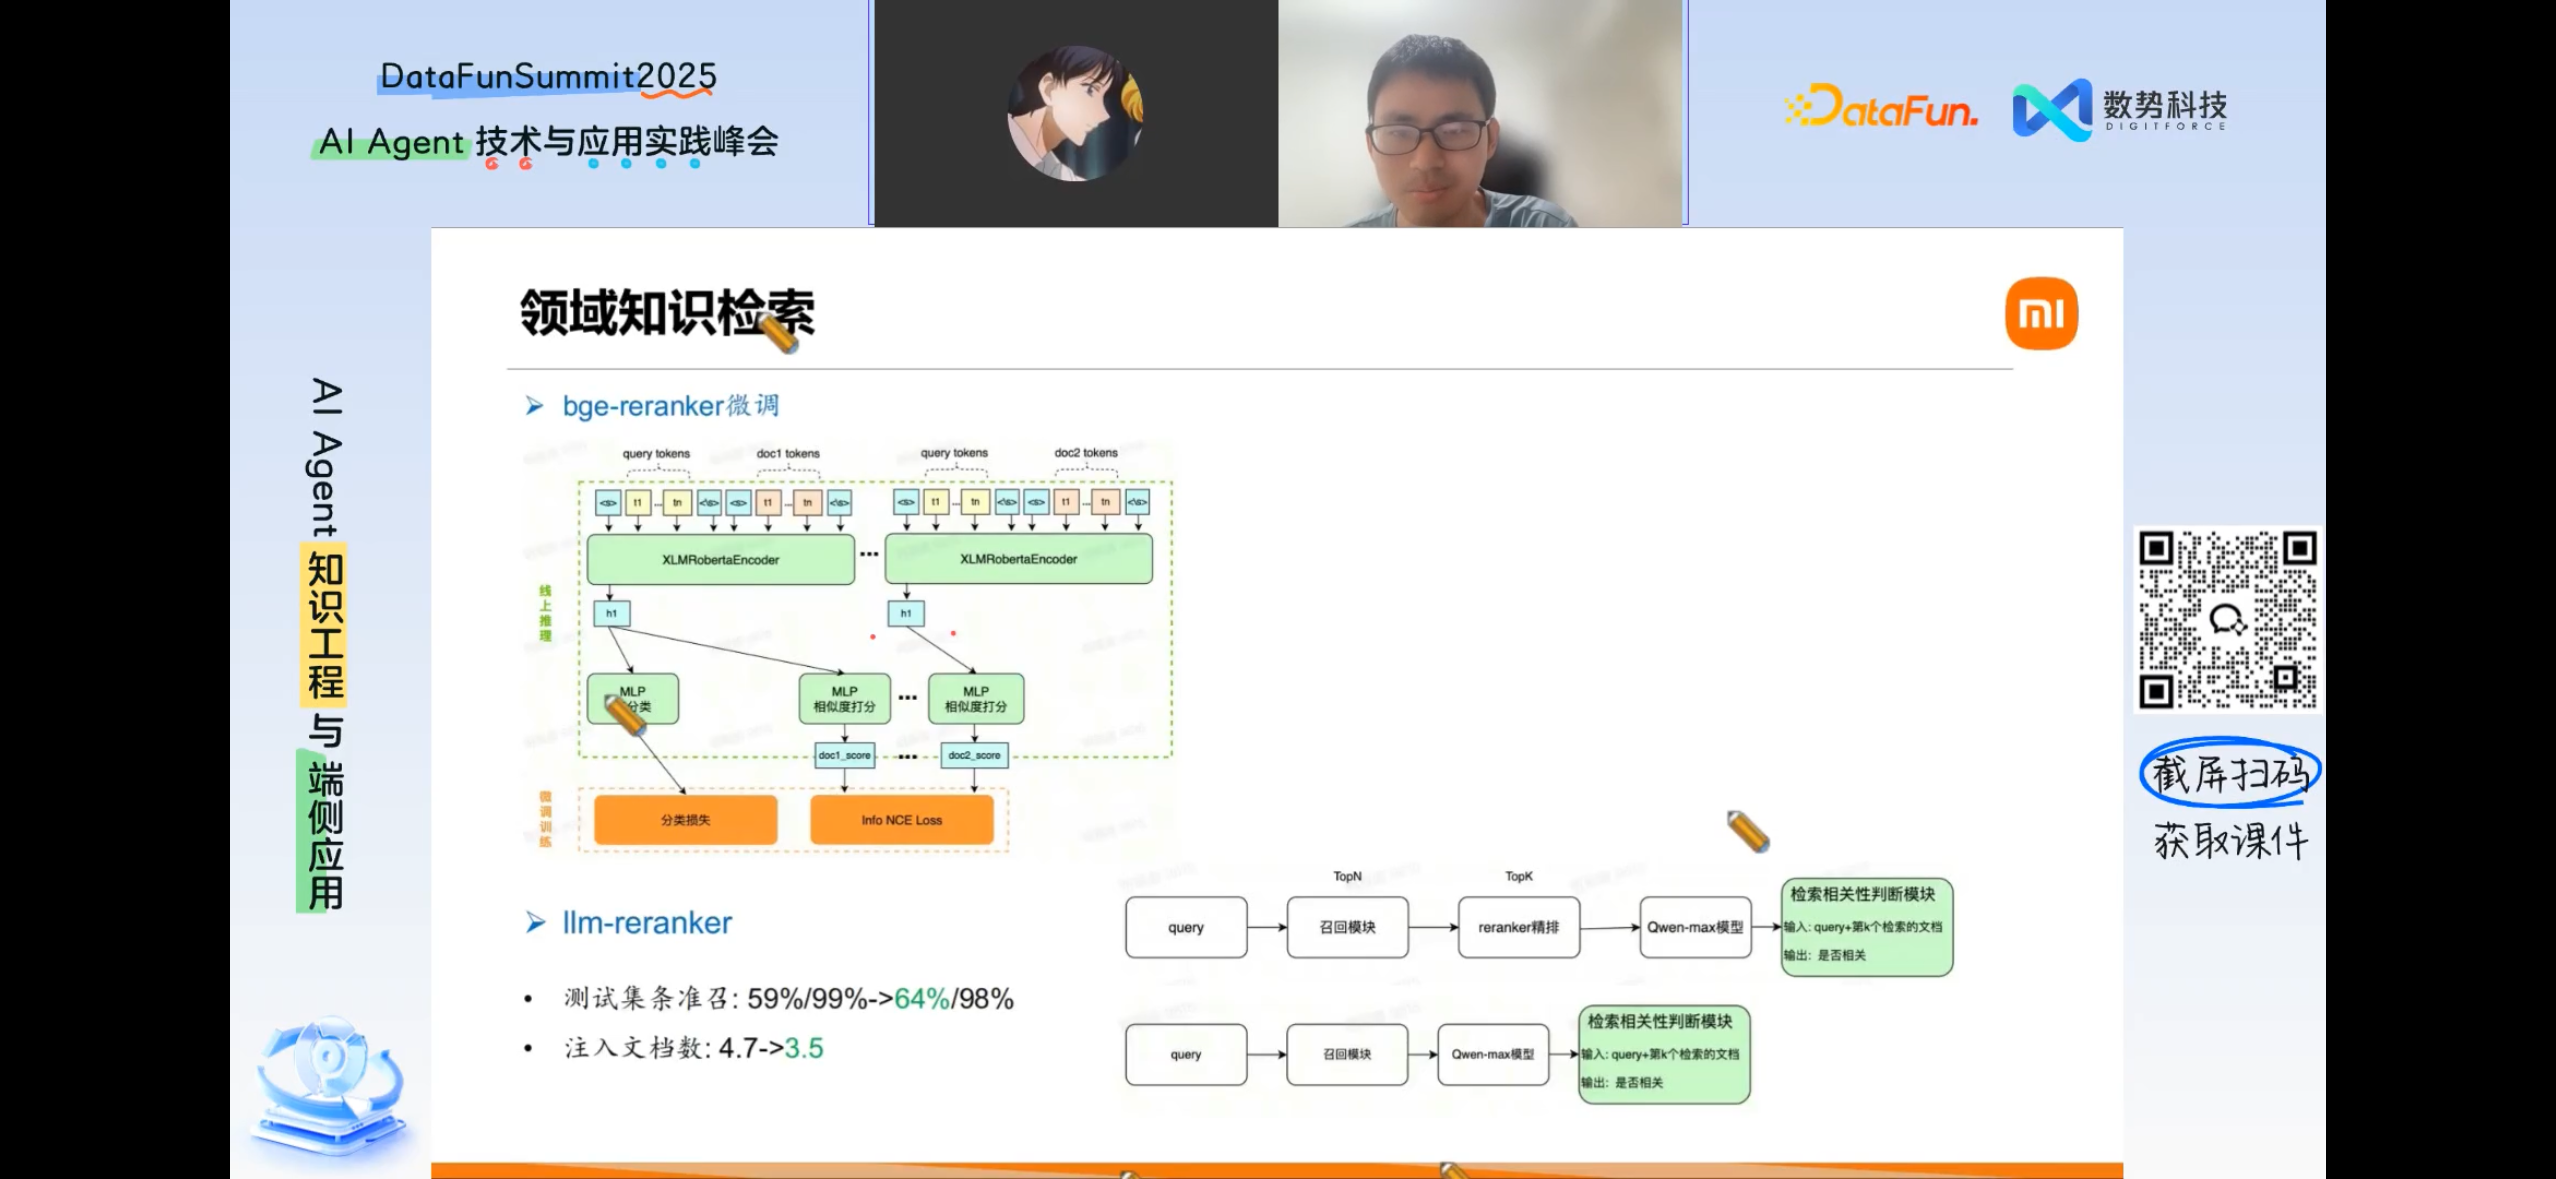Click the left XLMRobertaEncoder block

[x=720, y=559]
